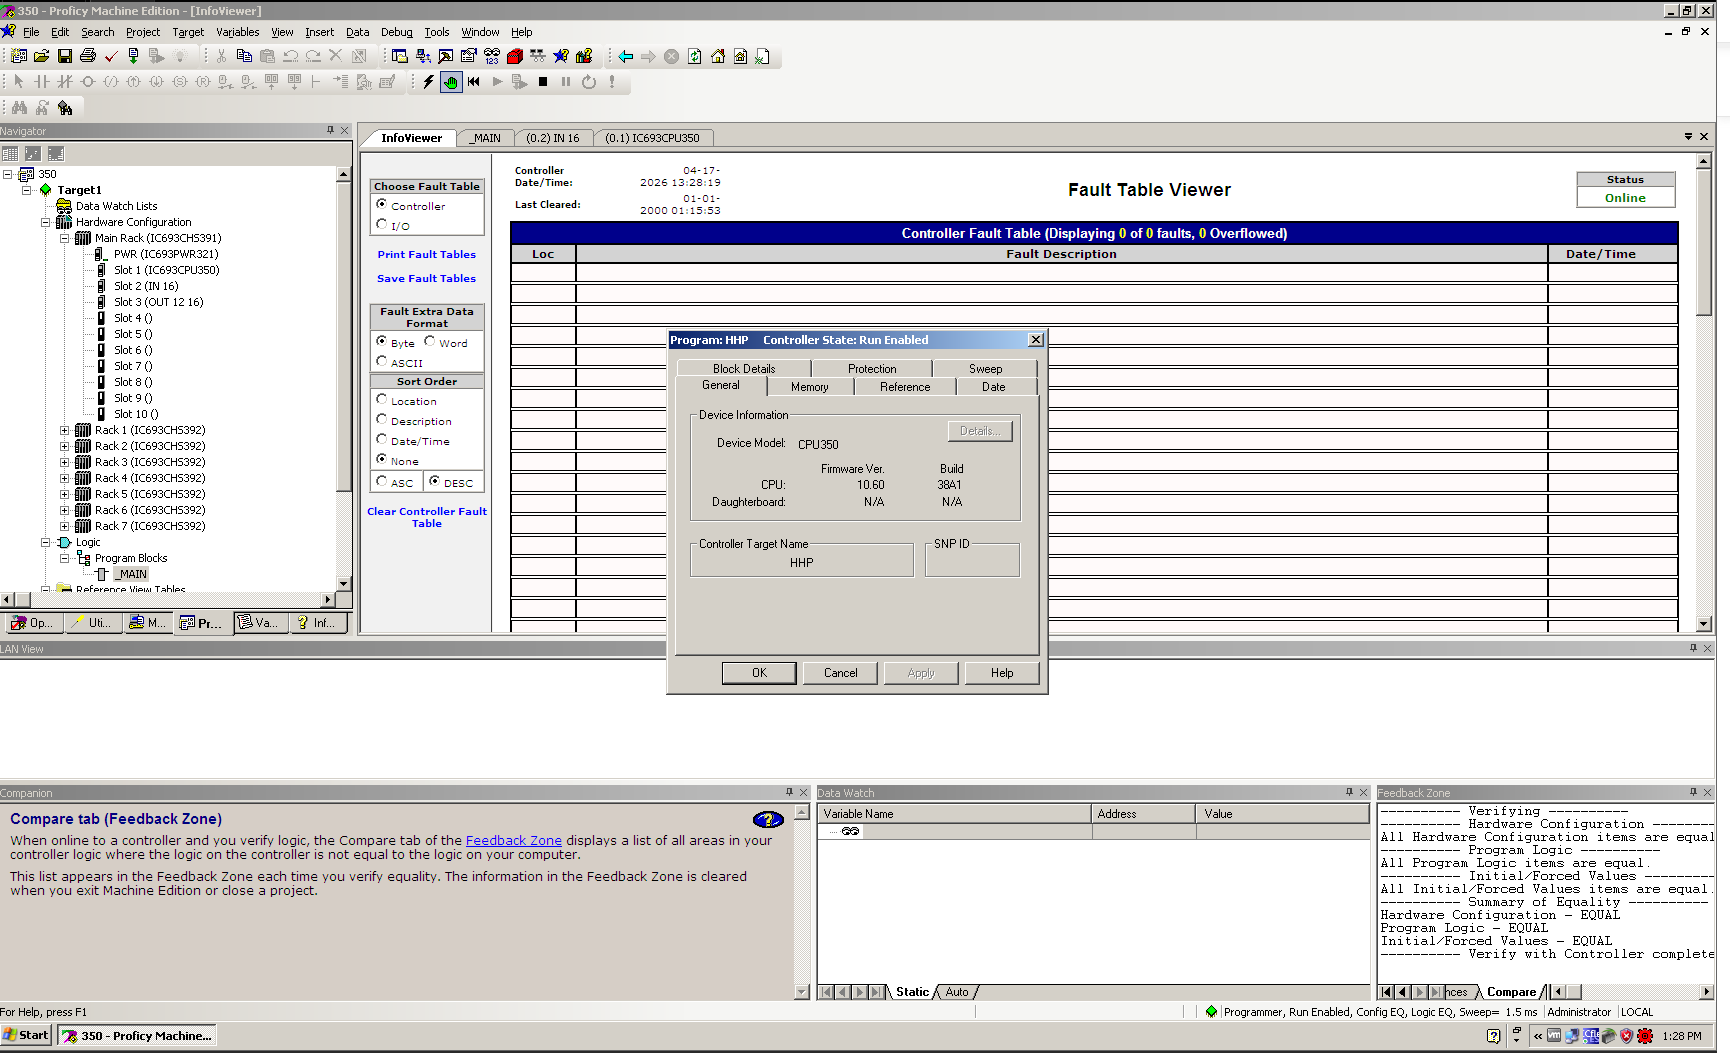The height and width of the screenshot is (1053, 1730).
Task: Switch to the Memory tab in dialog
Action: [x=809, y=387]
